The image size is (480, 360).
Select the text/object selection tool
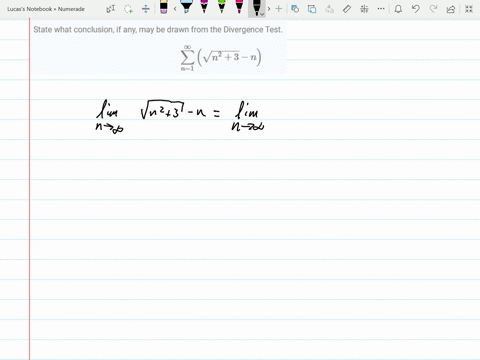(110, 9)
